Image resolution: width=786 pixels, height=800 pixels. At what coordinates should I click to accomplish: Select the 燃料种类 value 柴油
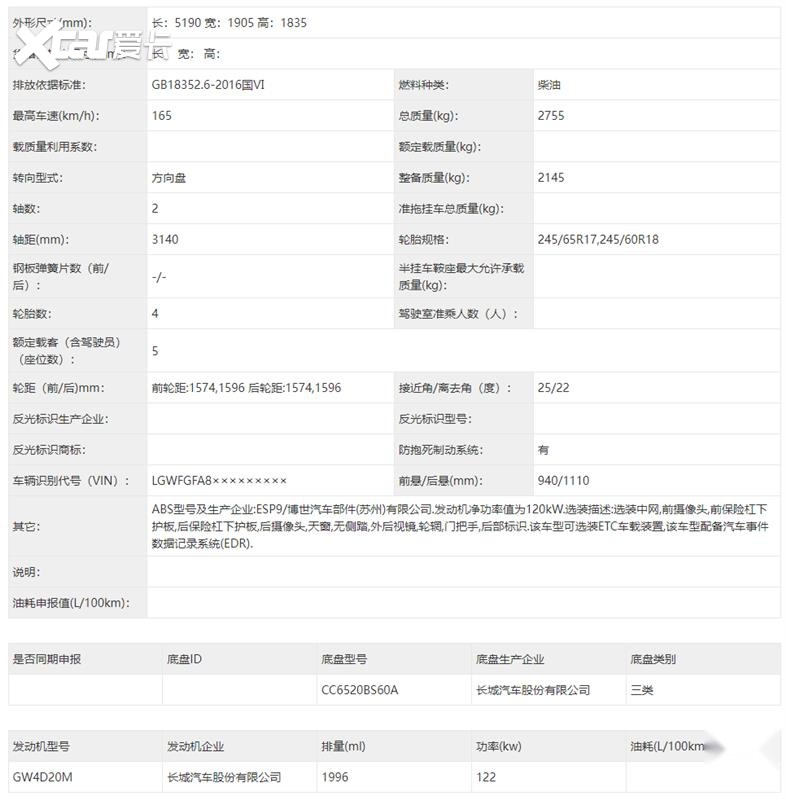pyautogui.click(x=549, y=85)
